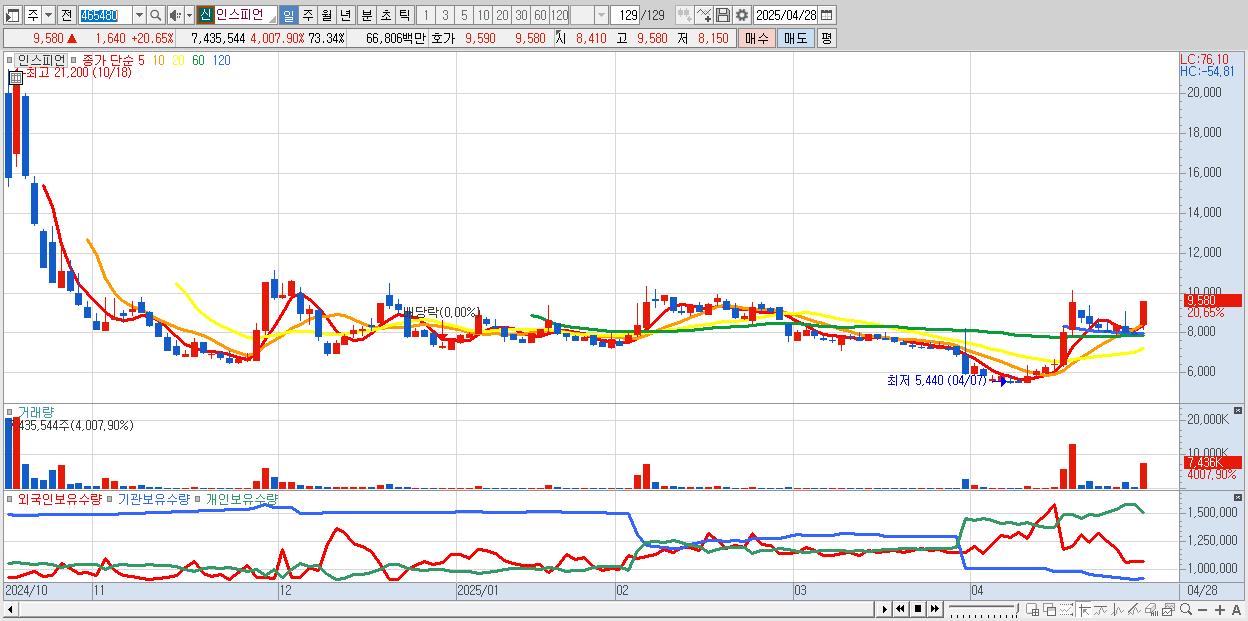1248x621 pixels.
Task: Click the blue 매도 sell button
Action: point(796,38)
